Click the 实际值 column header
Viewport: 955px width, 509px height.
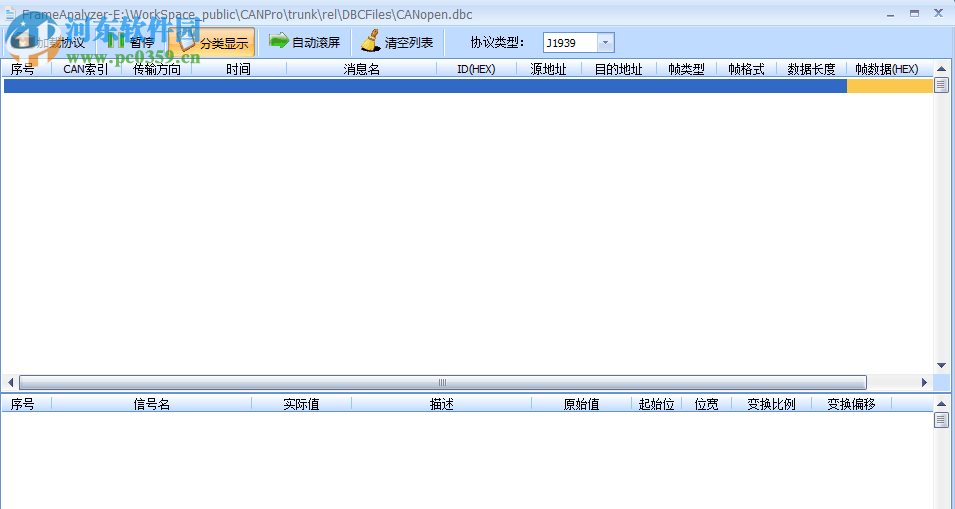click(301, 404)
